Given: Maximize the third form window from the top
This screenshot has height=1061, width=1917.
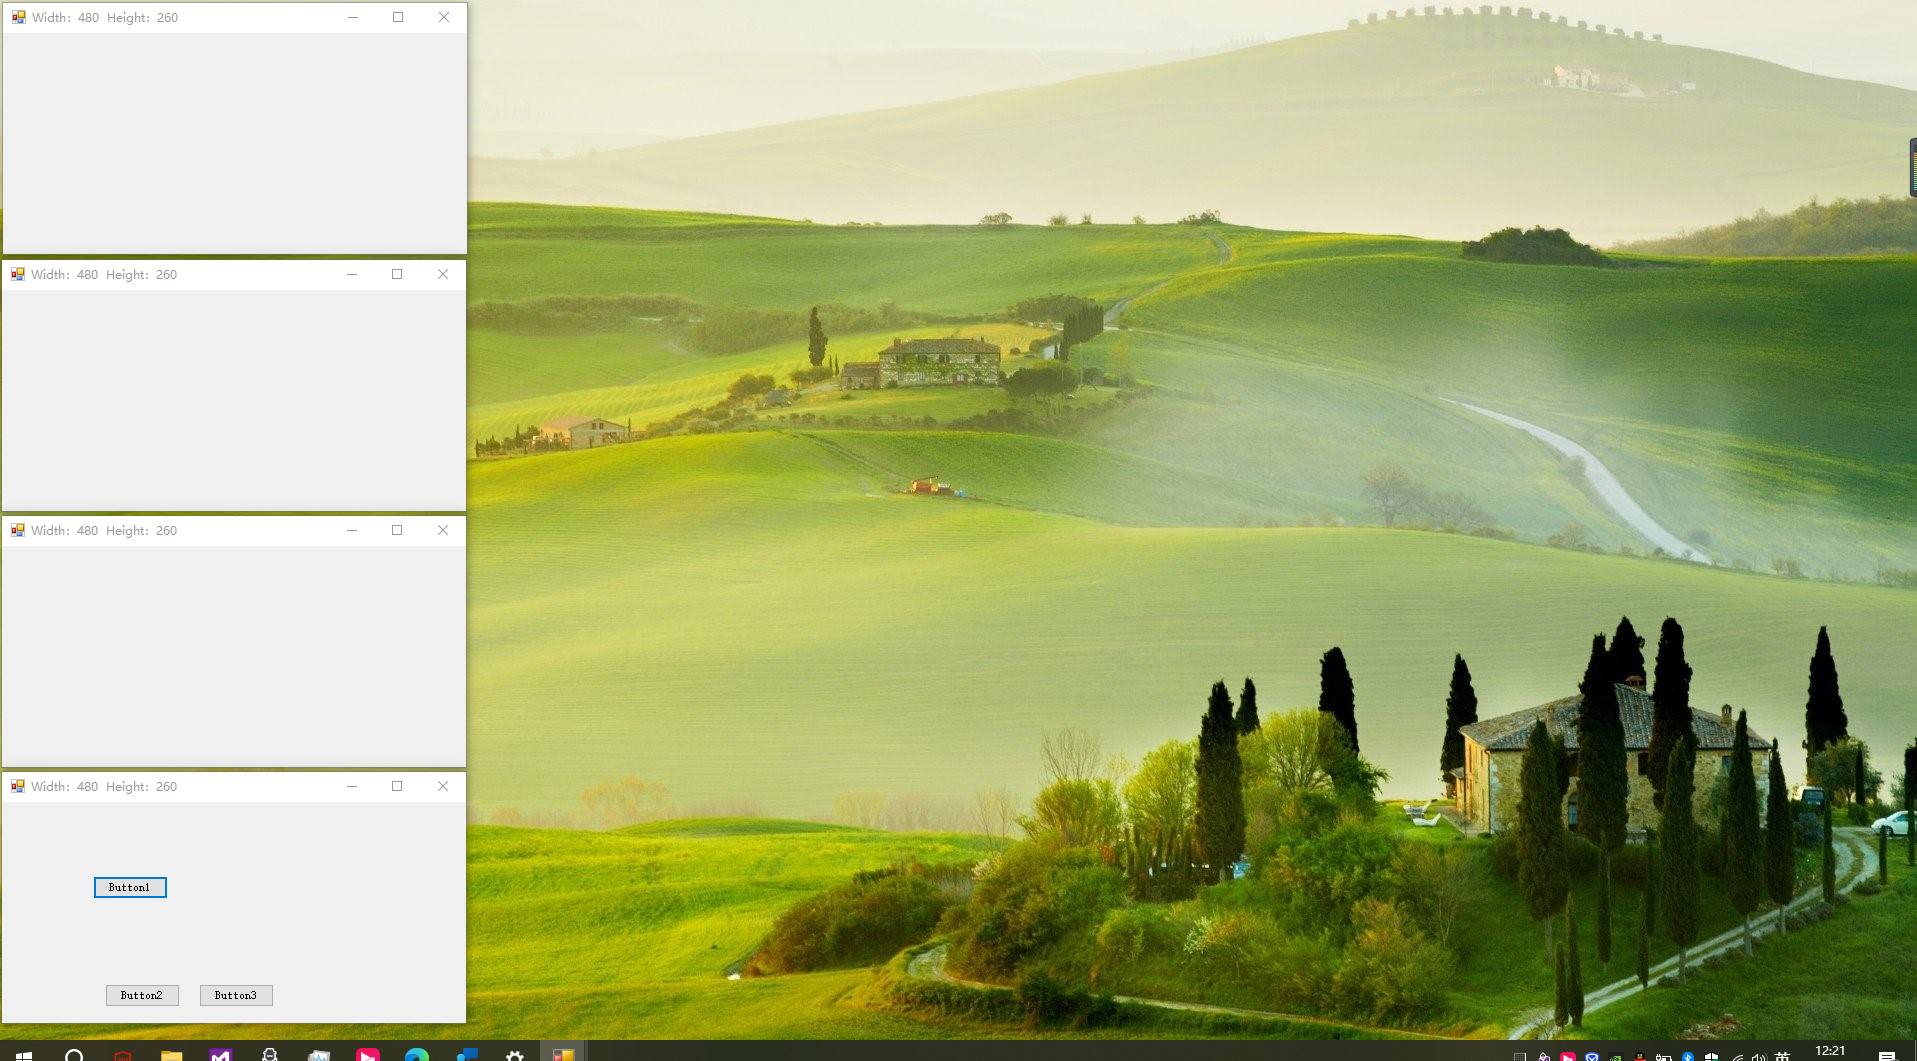Looking at the screenshot, I should coord(397,531).
